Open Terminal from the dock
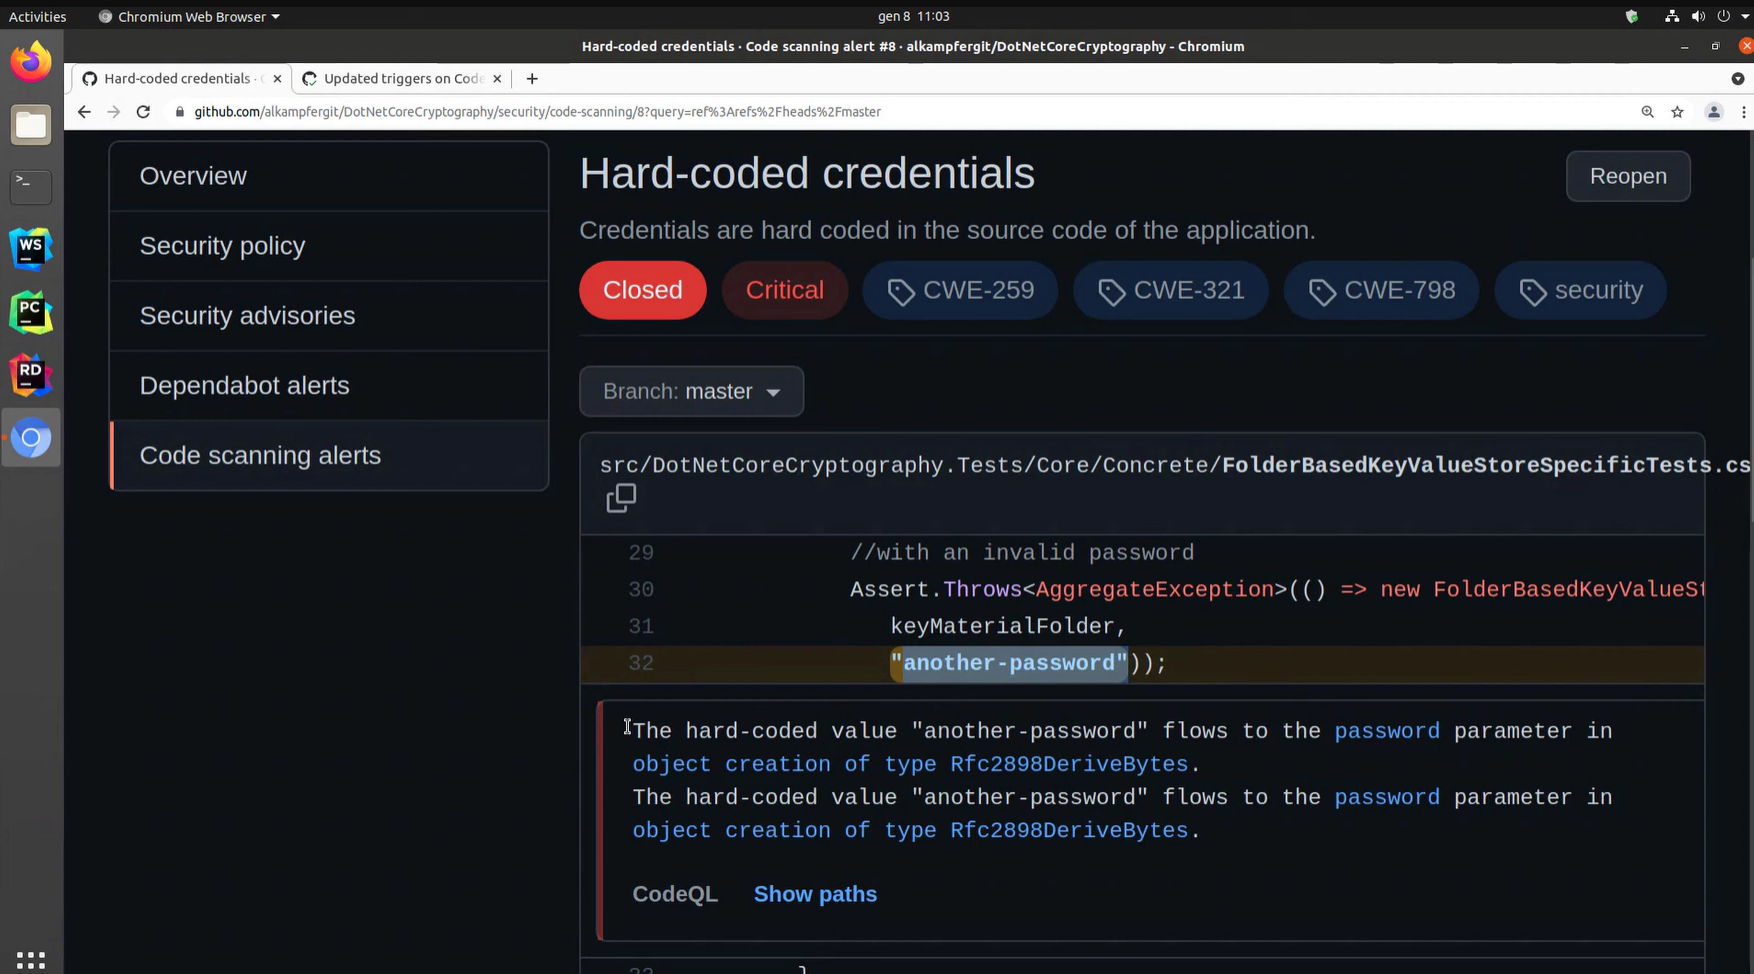This screenshot has width=1754, height=974. (x=31, y=186)
